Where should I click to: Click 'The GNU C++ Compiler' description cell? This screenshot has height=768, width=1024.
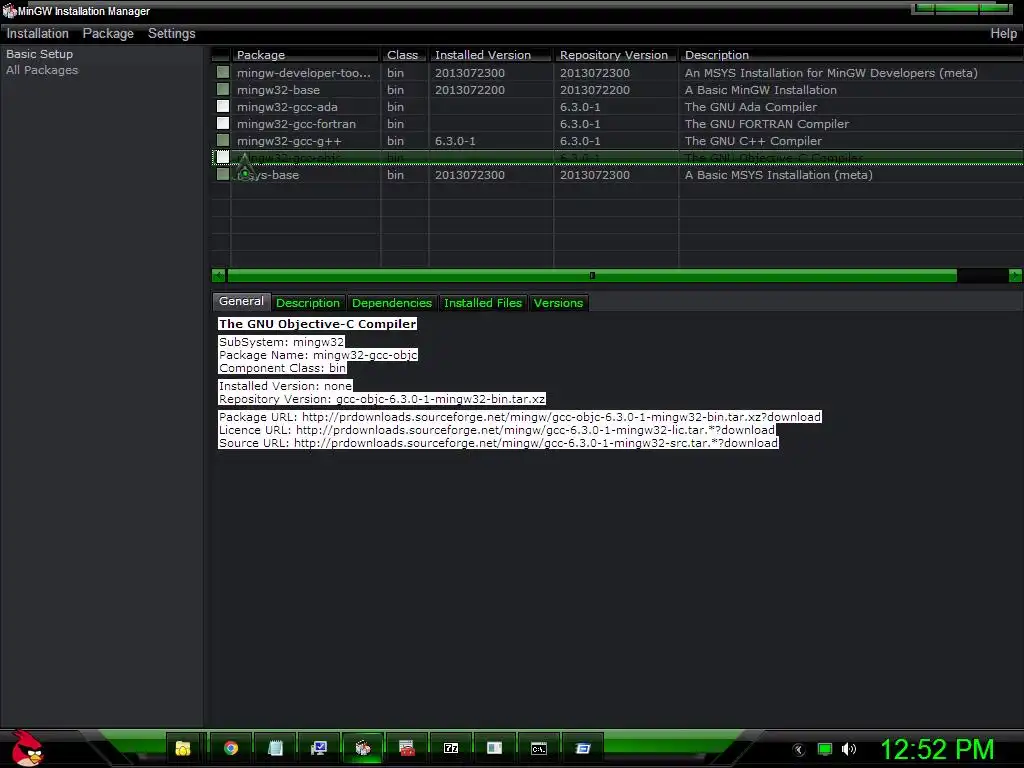click(x=753, y=141)
